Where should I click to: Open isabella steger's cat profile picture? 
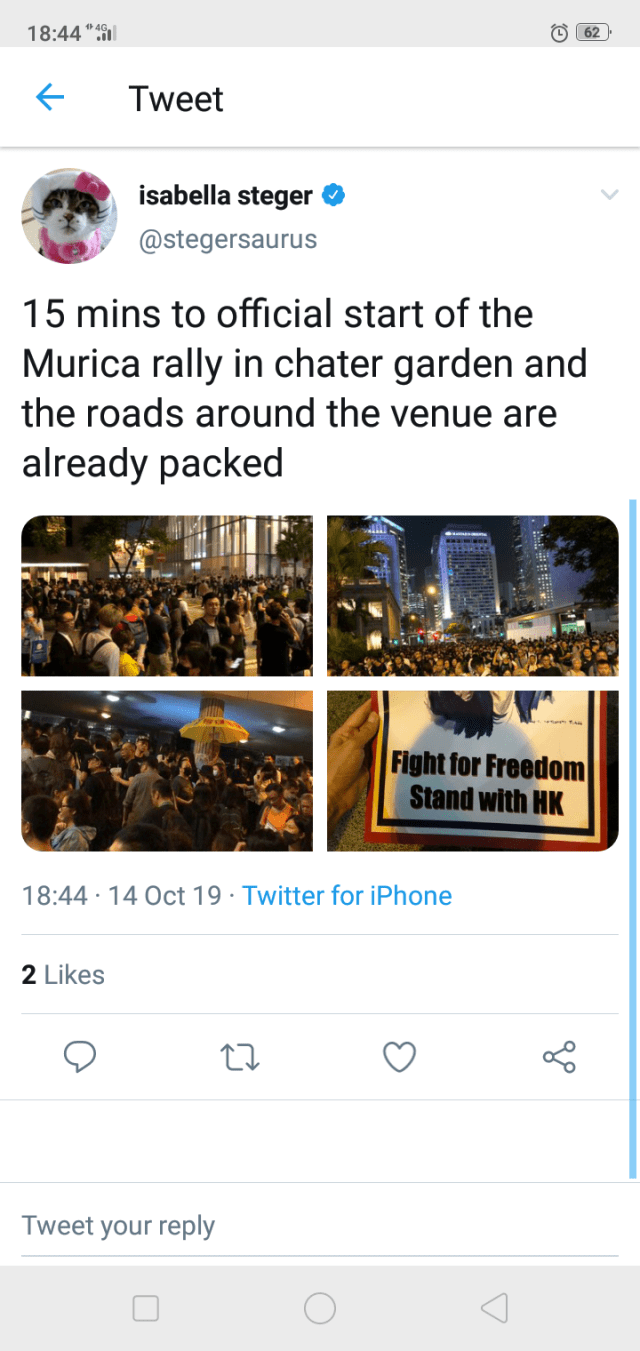[69, 216]
